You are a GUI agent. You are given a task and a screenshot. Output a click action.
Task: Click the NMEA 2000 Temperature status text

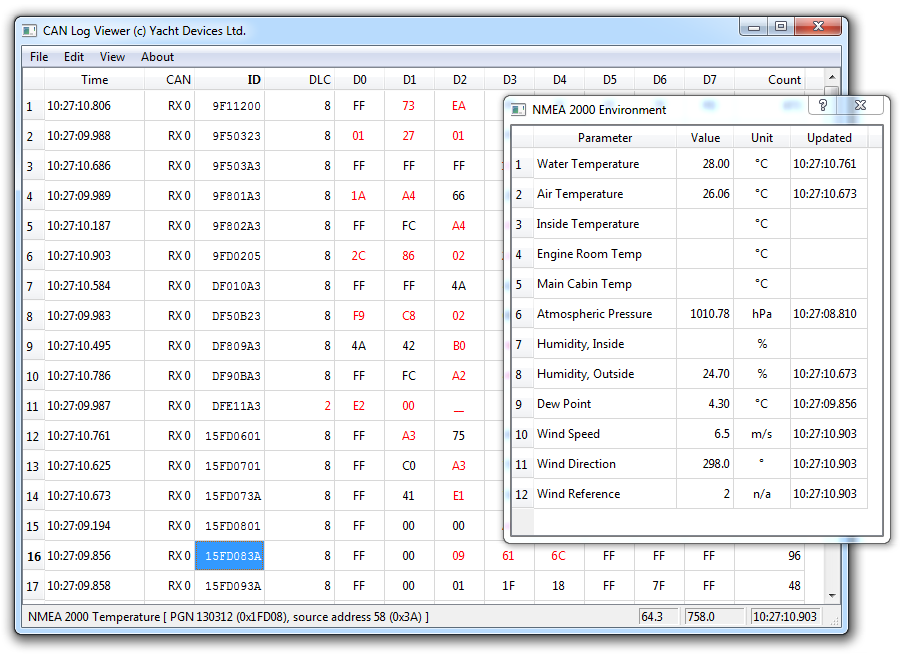tap(228, 617)
